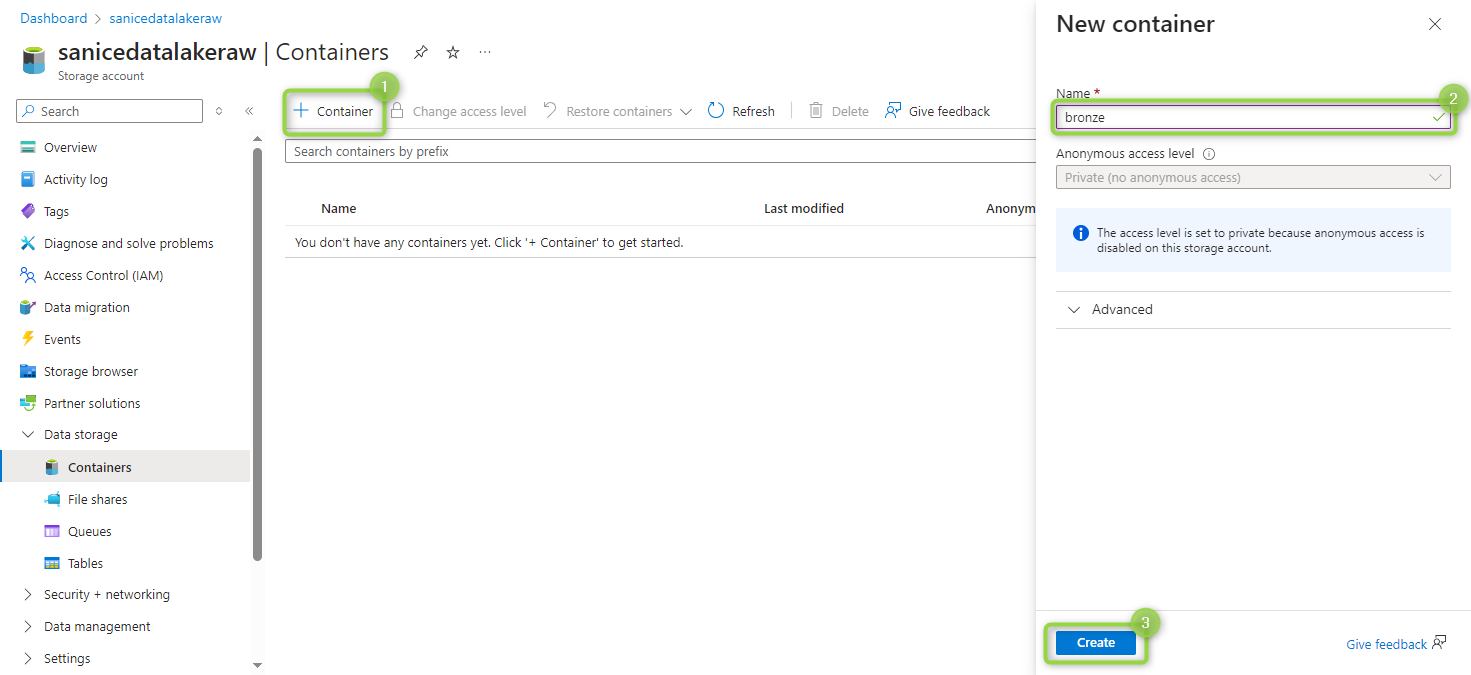Click the Create button

tap(1096, 643)
